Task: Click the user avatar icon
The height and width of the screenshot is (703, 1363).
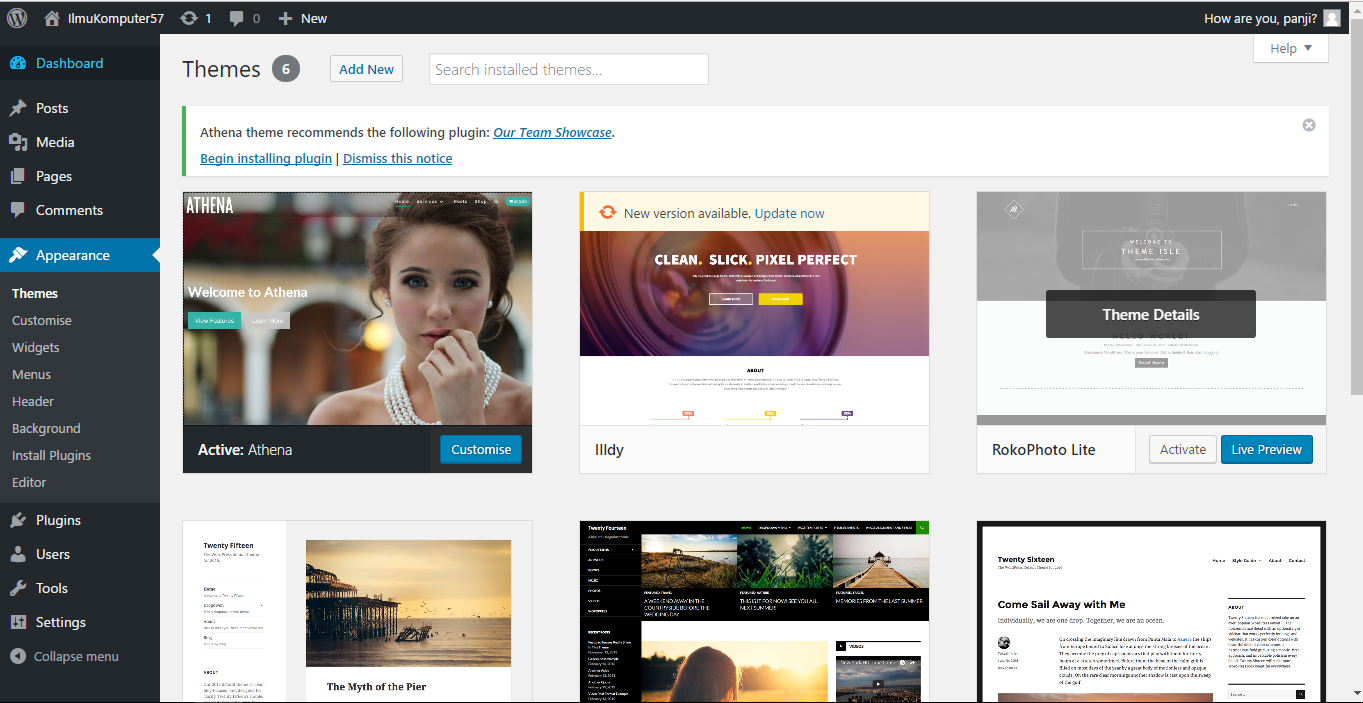Action: [1331, 18]
